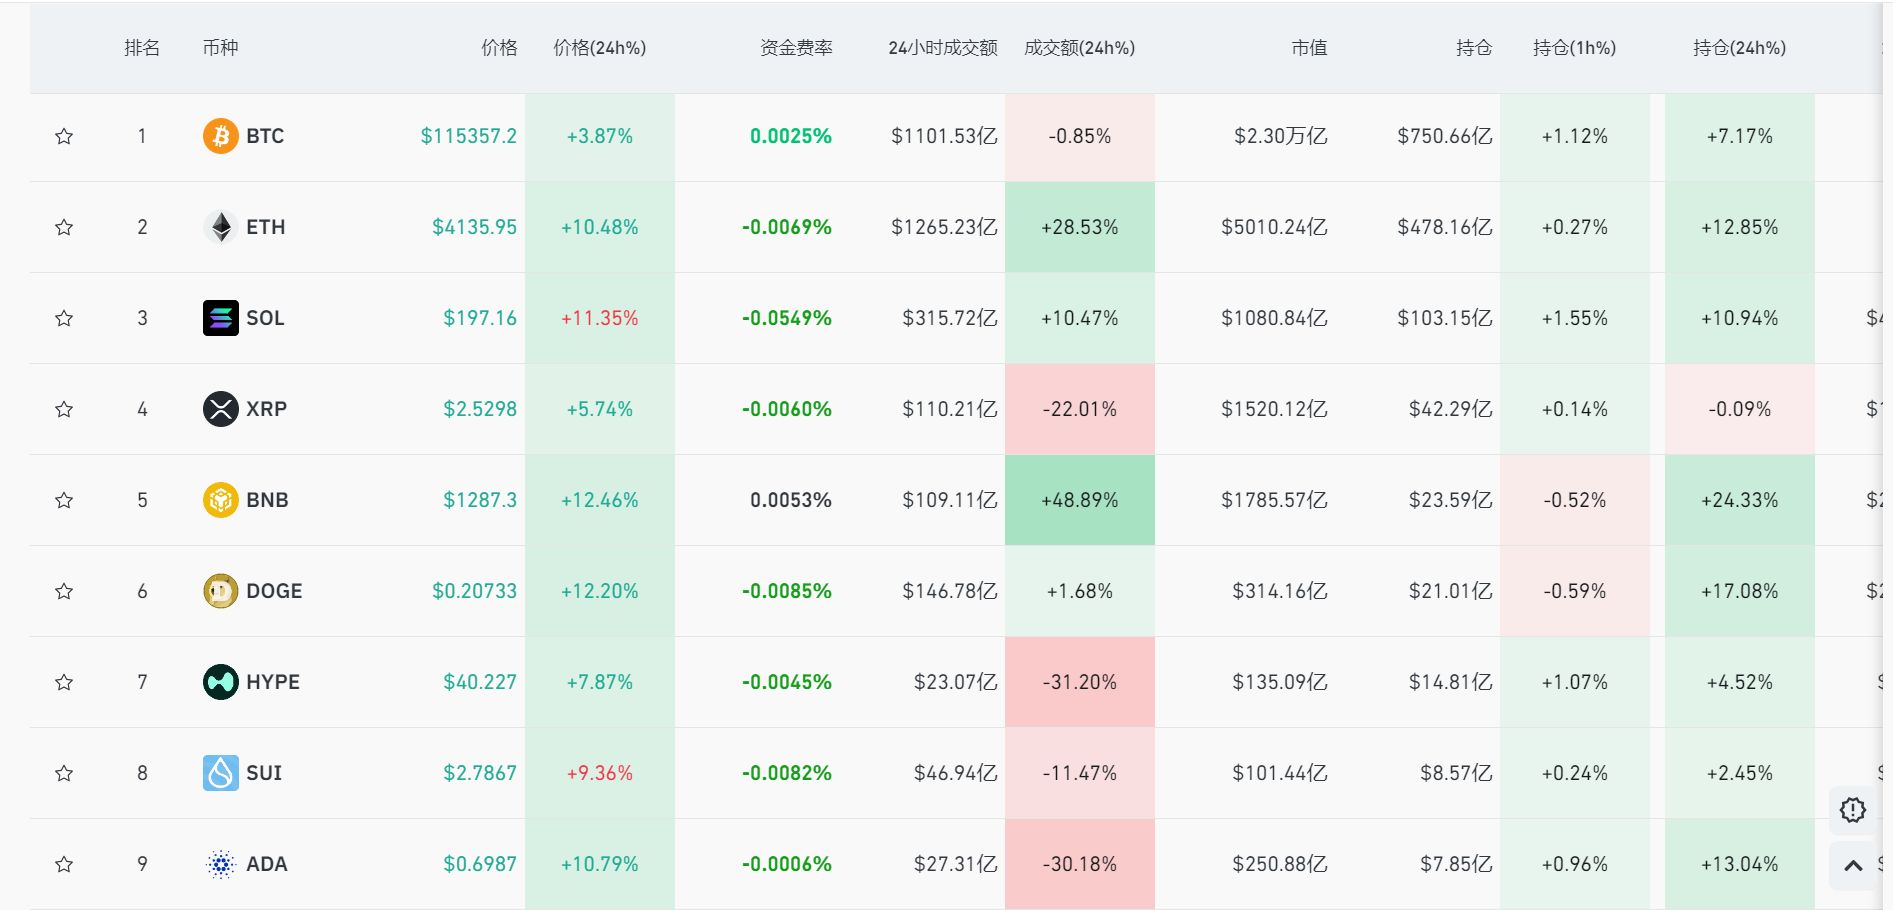Image resolution: width=1893 pixels, height=910 pixels.
Task: Select the 币种 column header
Action: [x=222, y=47]
